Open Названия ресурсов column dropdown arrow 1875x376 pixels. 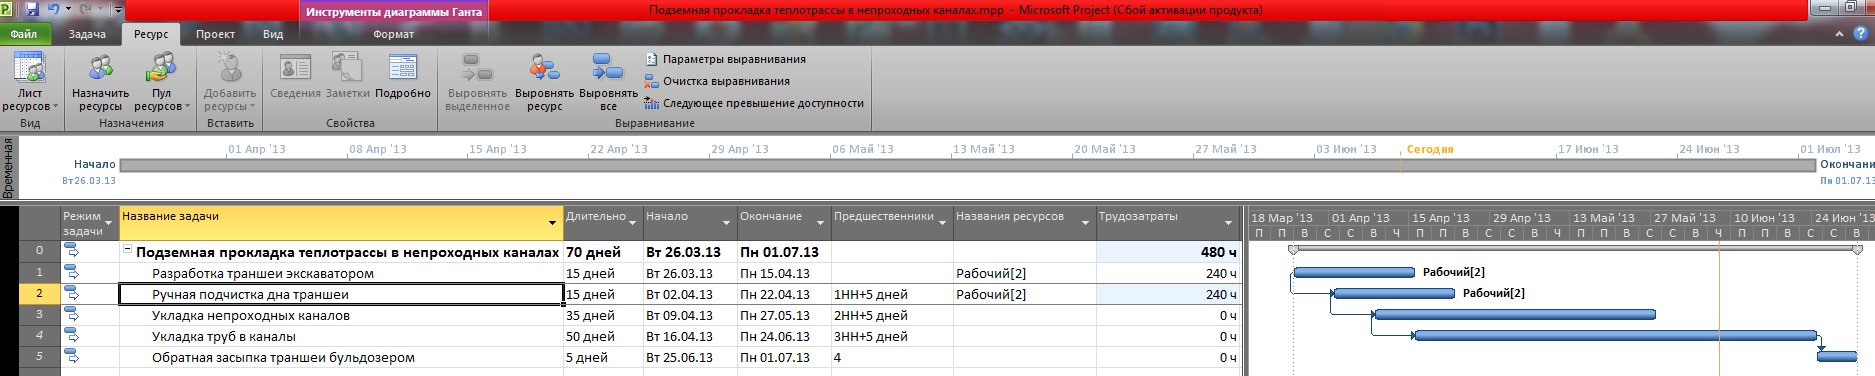(1086, 222)
